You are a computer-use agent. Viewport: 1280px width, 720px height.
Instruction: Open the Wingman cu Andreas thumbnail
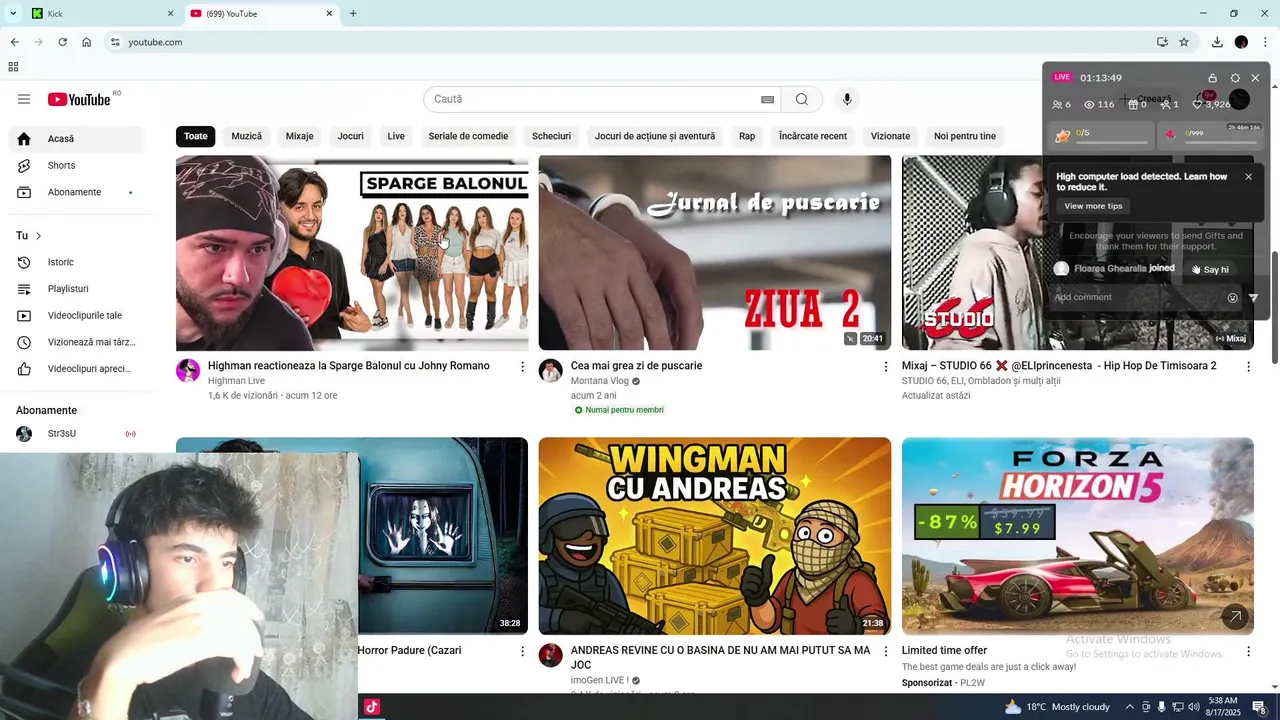pos(715,536)
